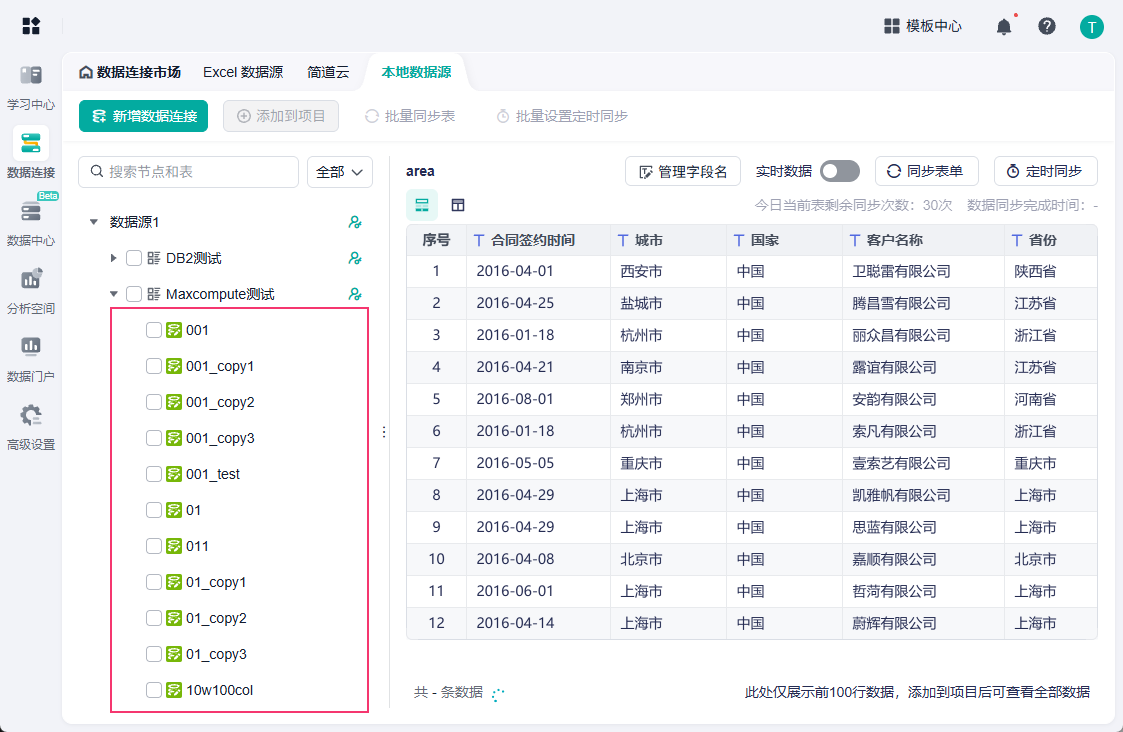Click type icon of 城市 column

point(623,241)
